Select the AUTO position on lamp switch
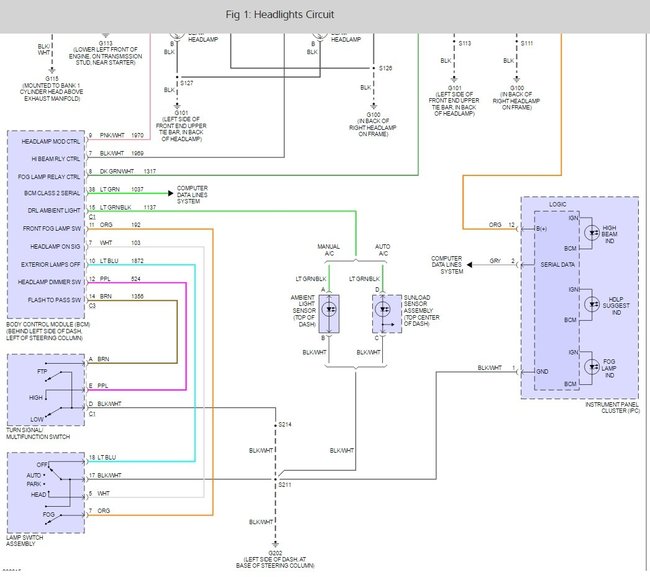650x577 pixels. (34, 475)
